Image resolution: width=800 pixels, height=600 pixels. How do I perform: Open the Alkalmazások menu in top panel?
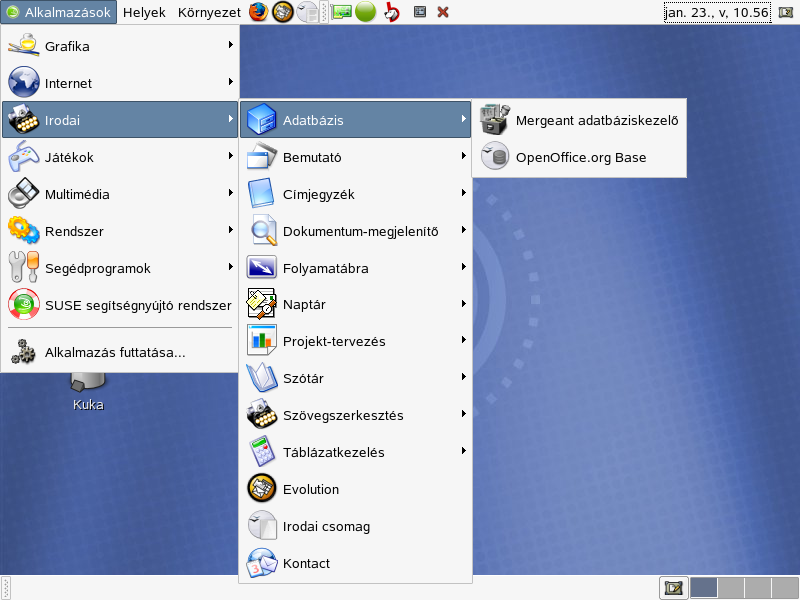click(59, 12)
